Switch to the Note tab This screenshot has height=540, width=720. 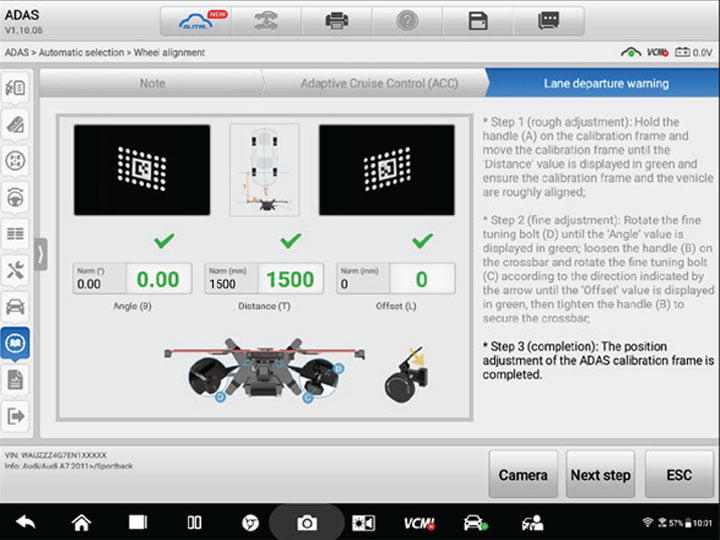click(152, 83)
